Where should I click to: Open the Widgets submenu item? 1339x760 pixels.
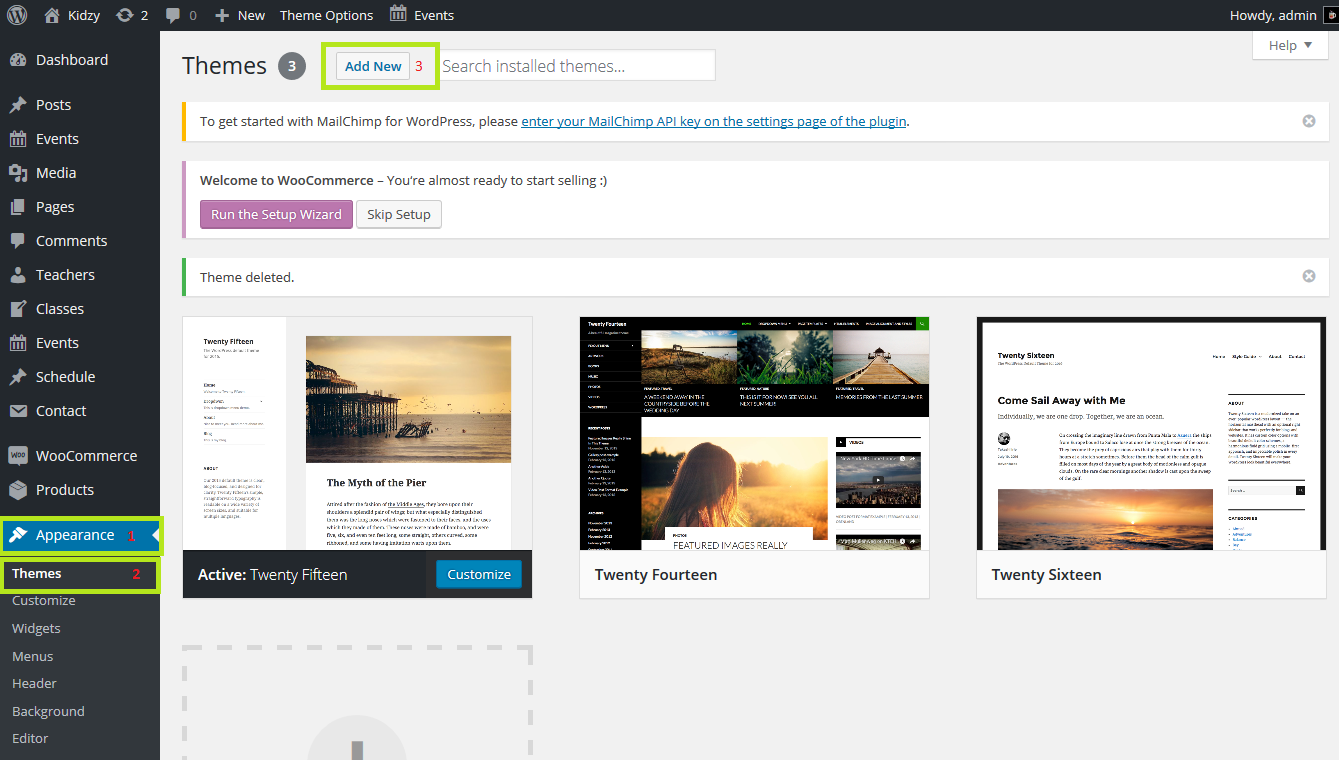(x=36, y=629)
